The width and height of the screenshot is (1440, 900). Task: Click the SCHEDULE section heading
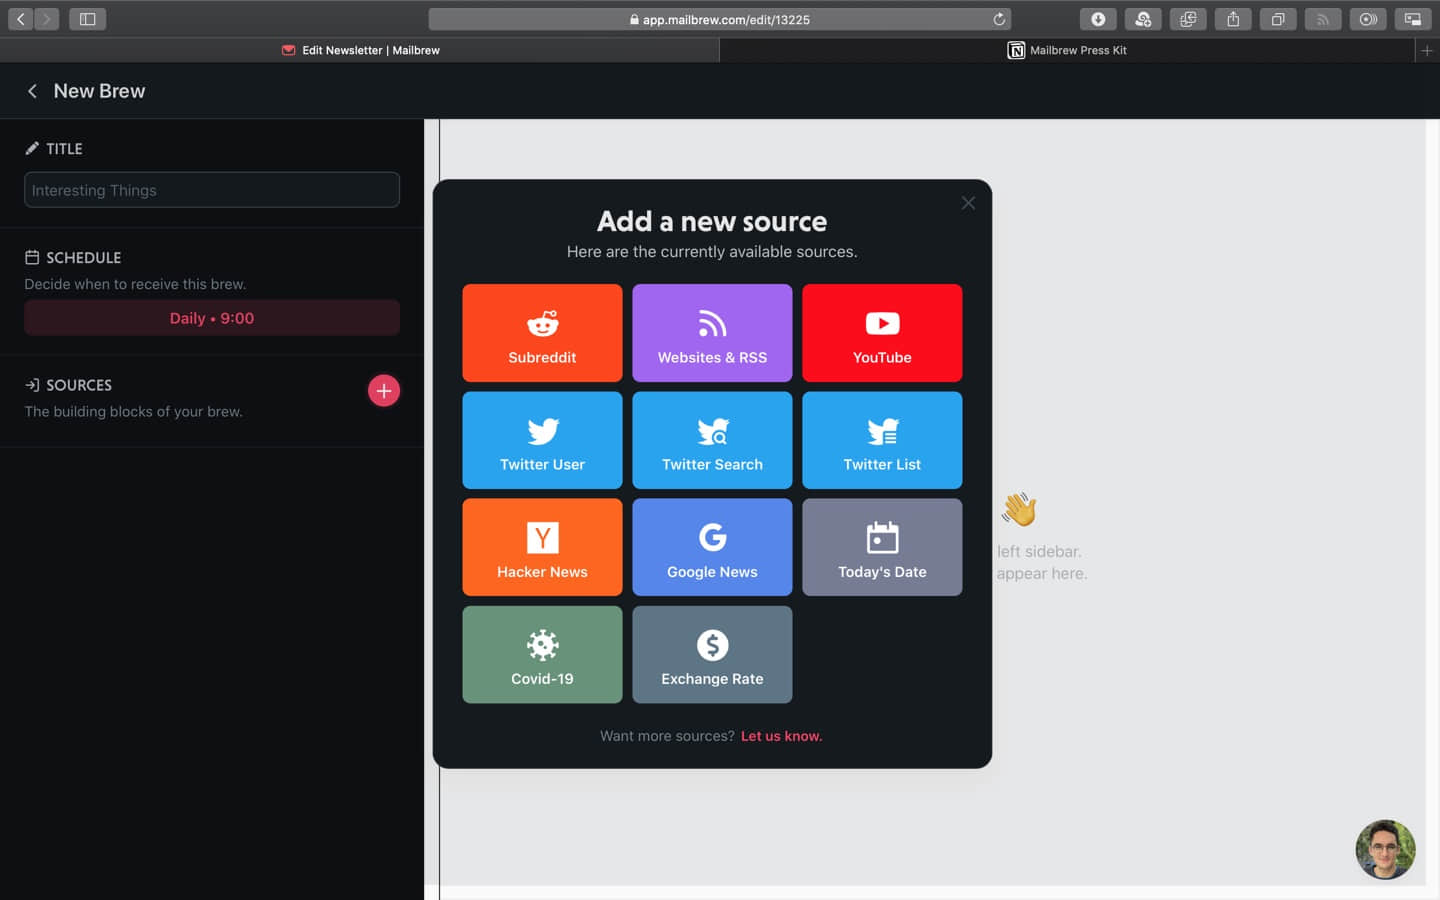(83, 258)
